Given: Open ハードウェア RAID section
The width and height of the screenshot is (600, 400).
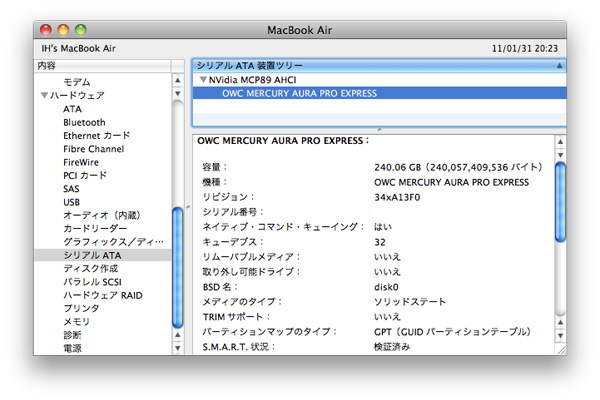Looking at the screenshot, I should [103, 295].
